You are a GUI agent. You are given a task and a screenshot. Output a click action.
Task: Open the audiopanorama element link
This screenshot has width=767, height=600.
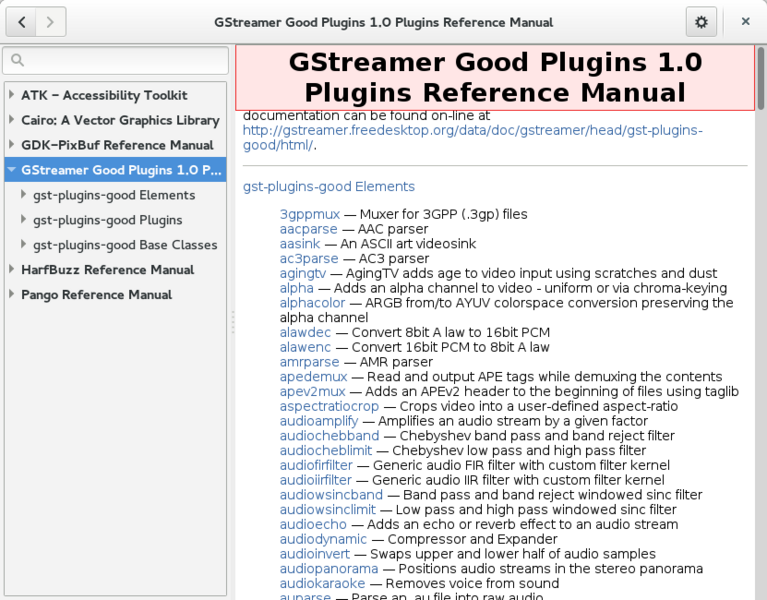click(329, 569)
